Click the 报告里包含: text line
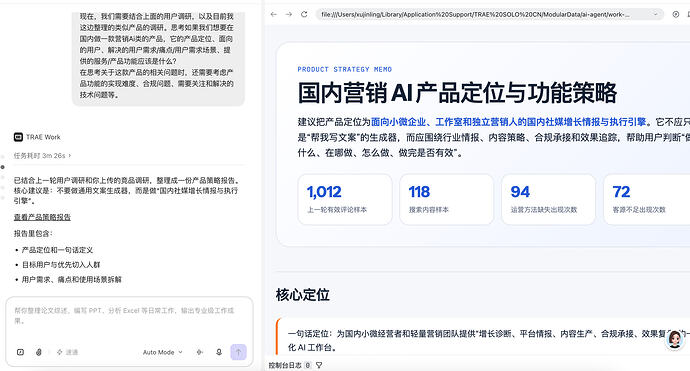Image resolution: width=690 pixels, height=371 pixels. coord(33,234)
